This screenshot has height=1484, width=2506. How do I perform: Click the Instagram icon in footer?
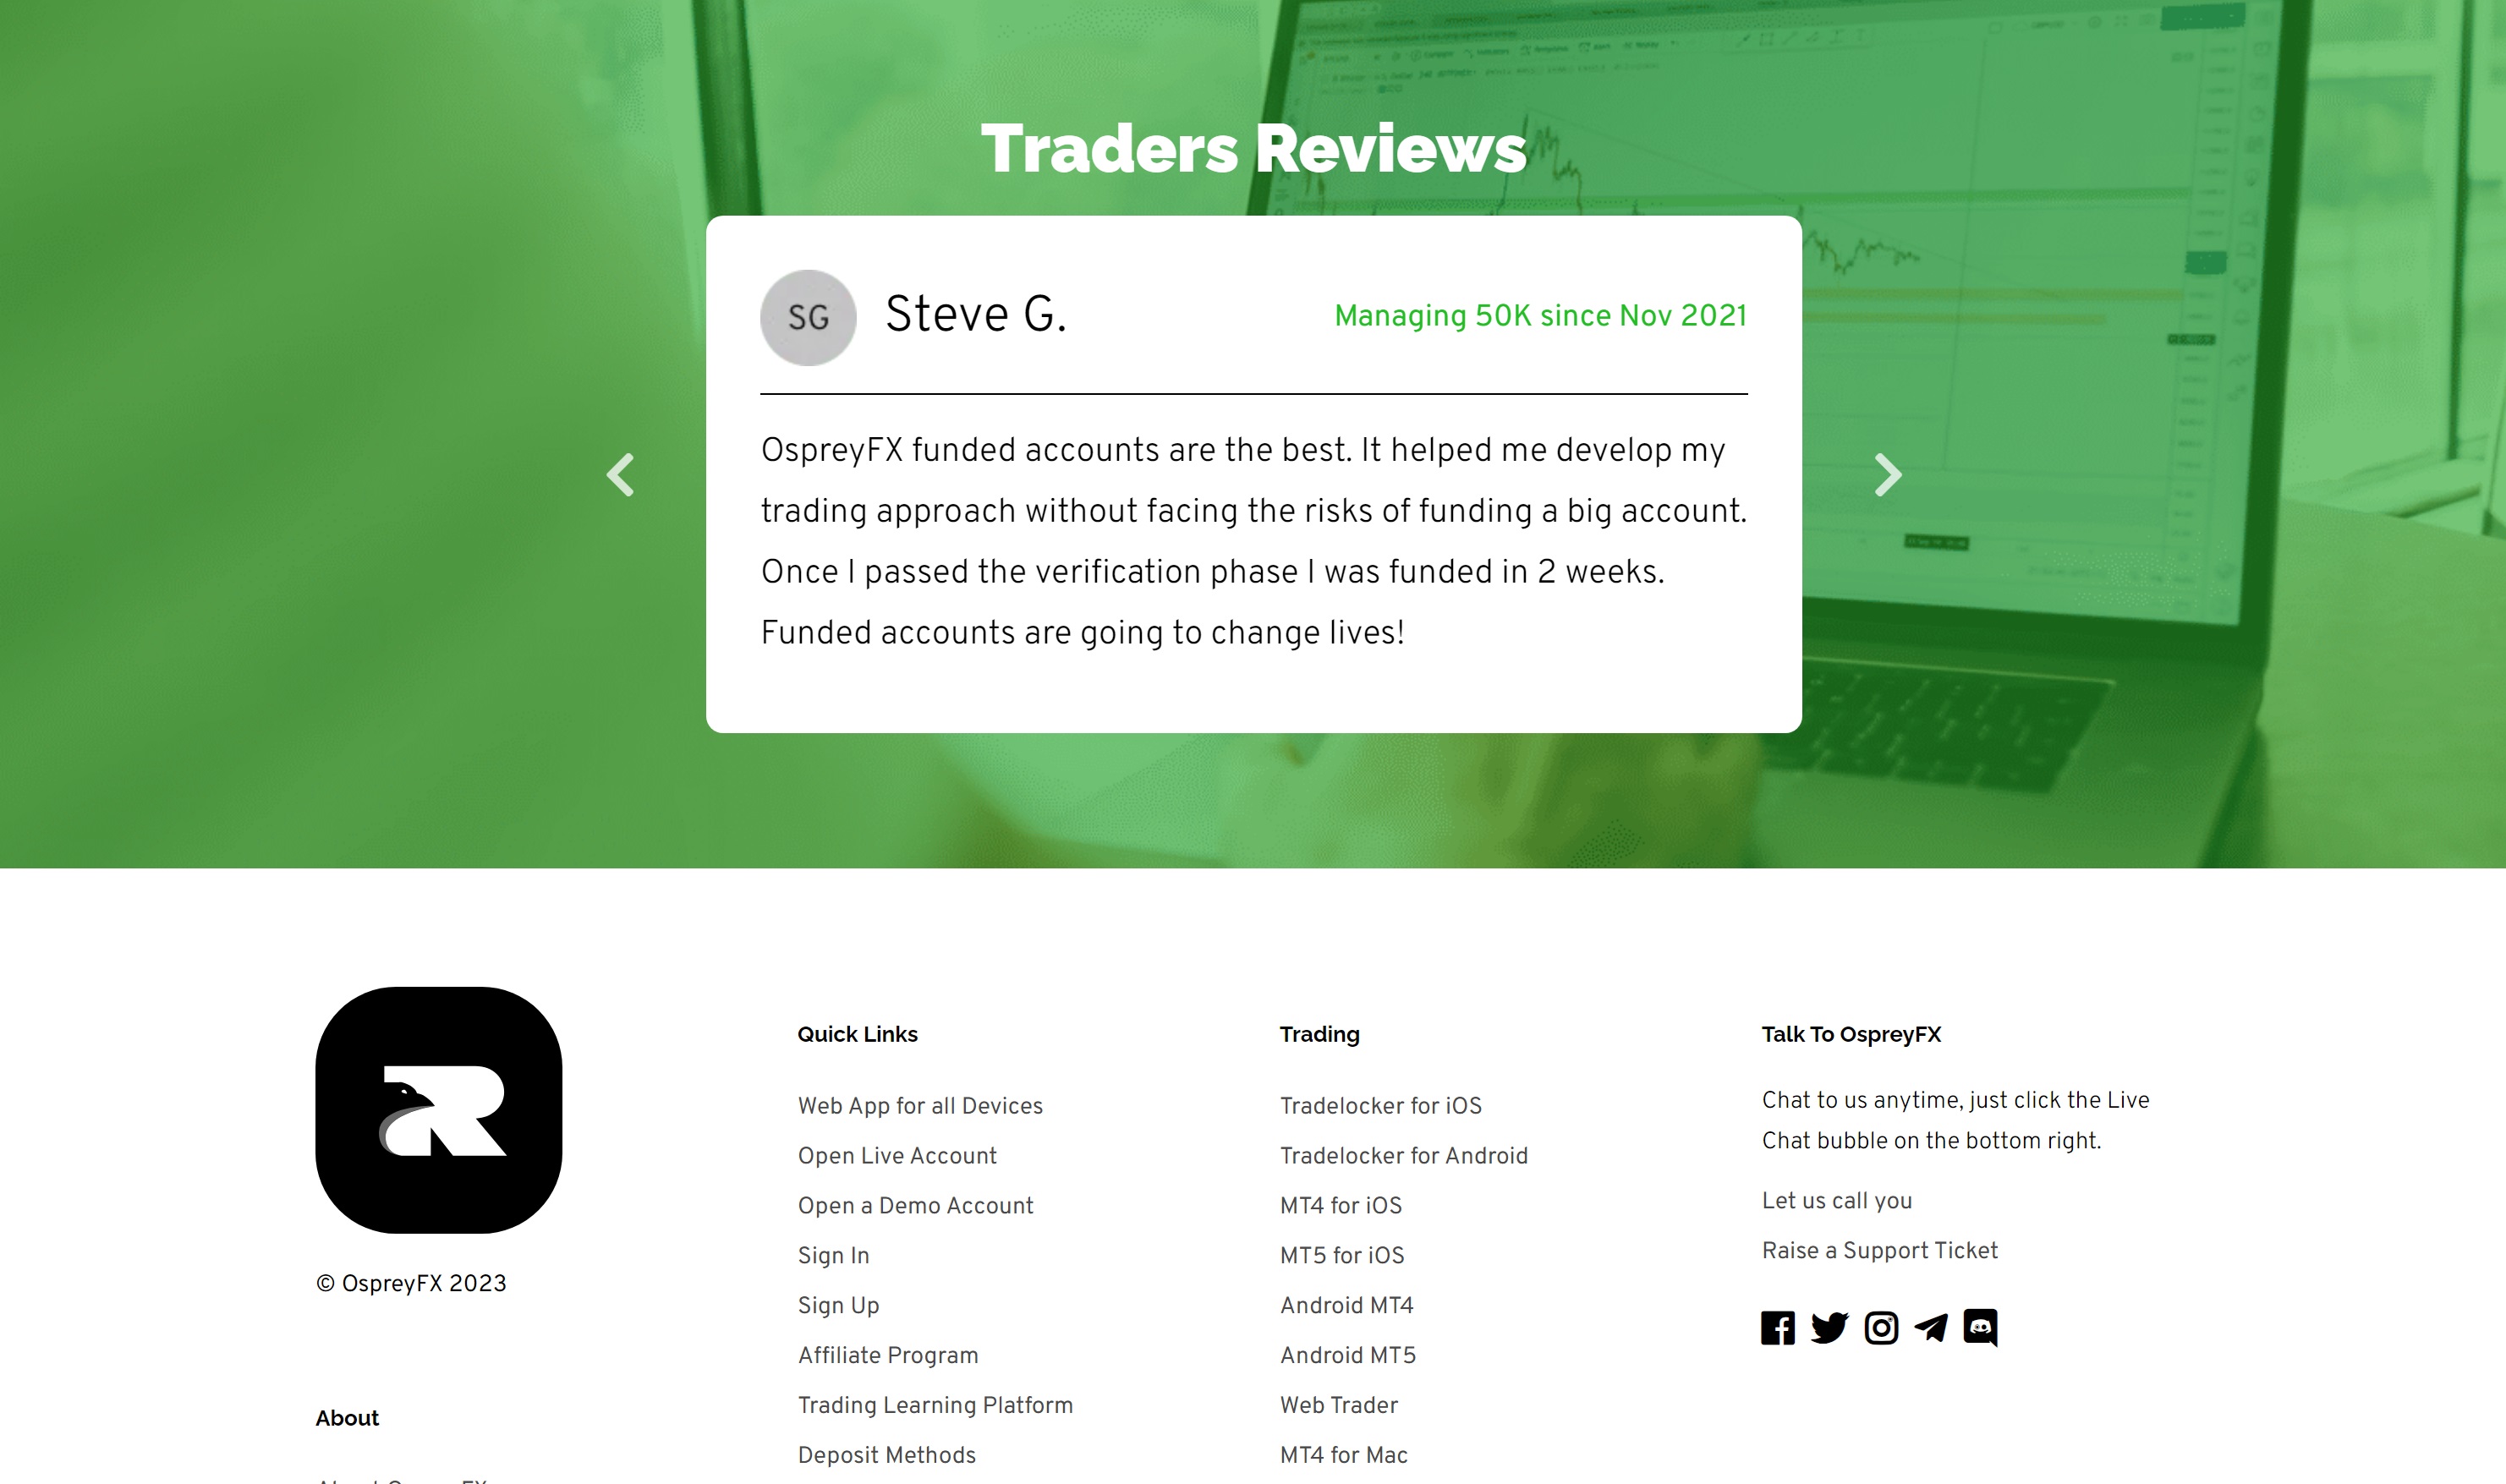coord(1881,1327)
